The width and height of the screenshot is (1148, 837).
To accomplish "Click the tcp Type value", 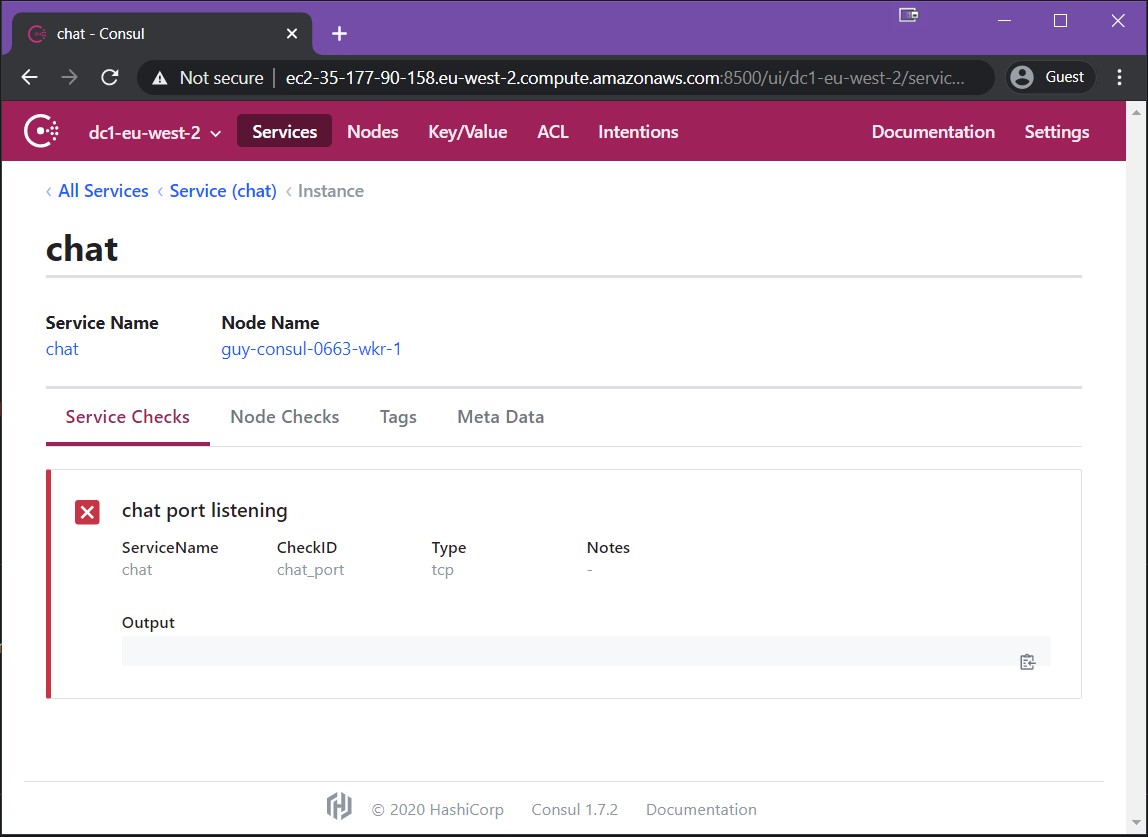I will point(442,570).
